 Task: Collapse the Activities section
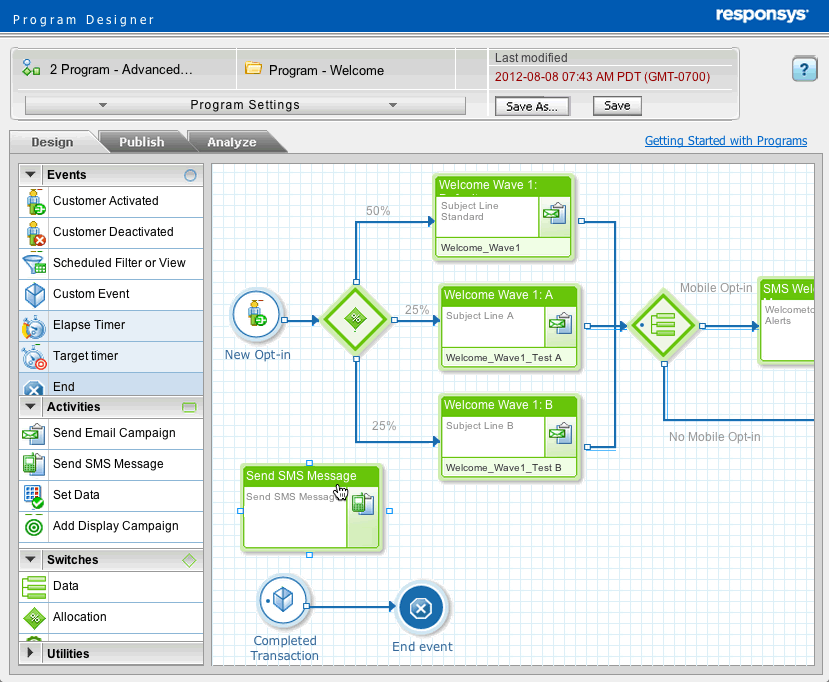31,407
